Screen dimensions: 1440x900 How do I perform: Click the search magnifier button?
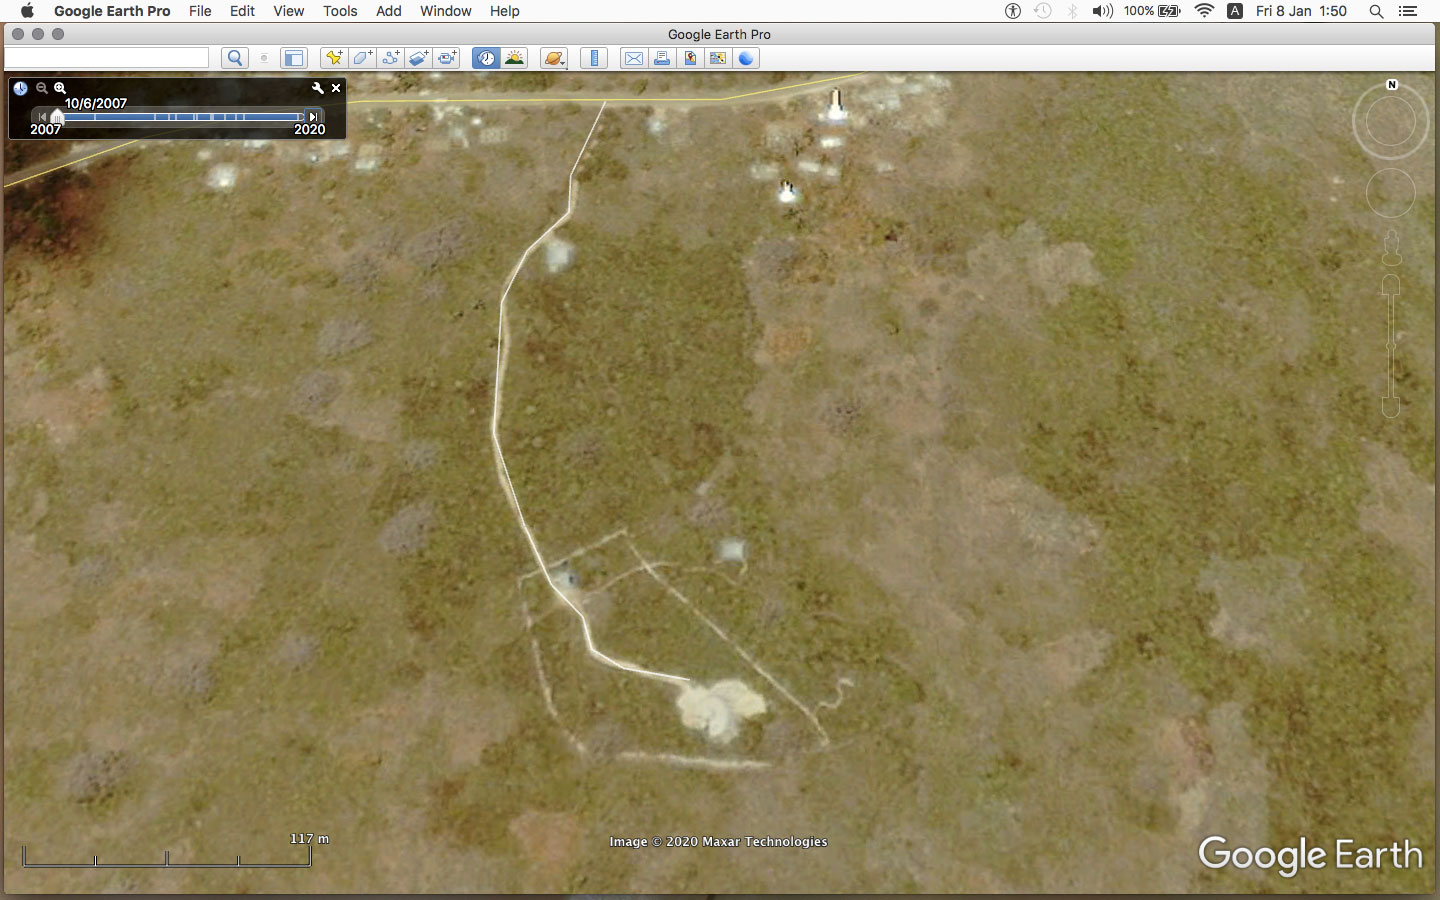coord(235,58)
